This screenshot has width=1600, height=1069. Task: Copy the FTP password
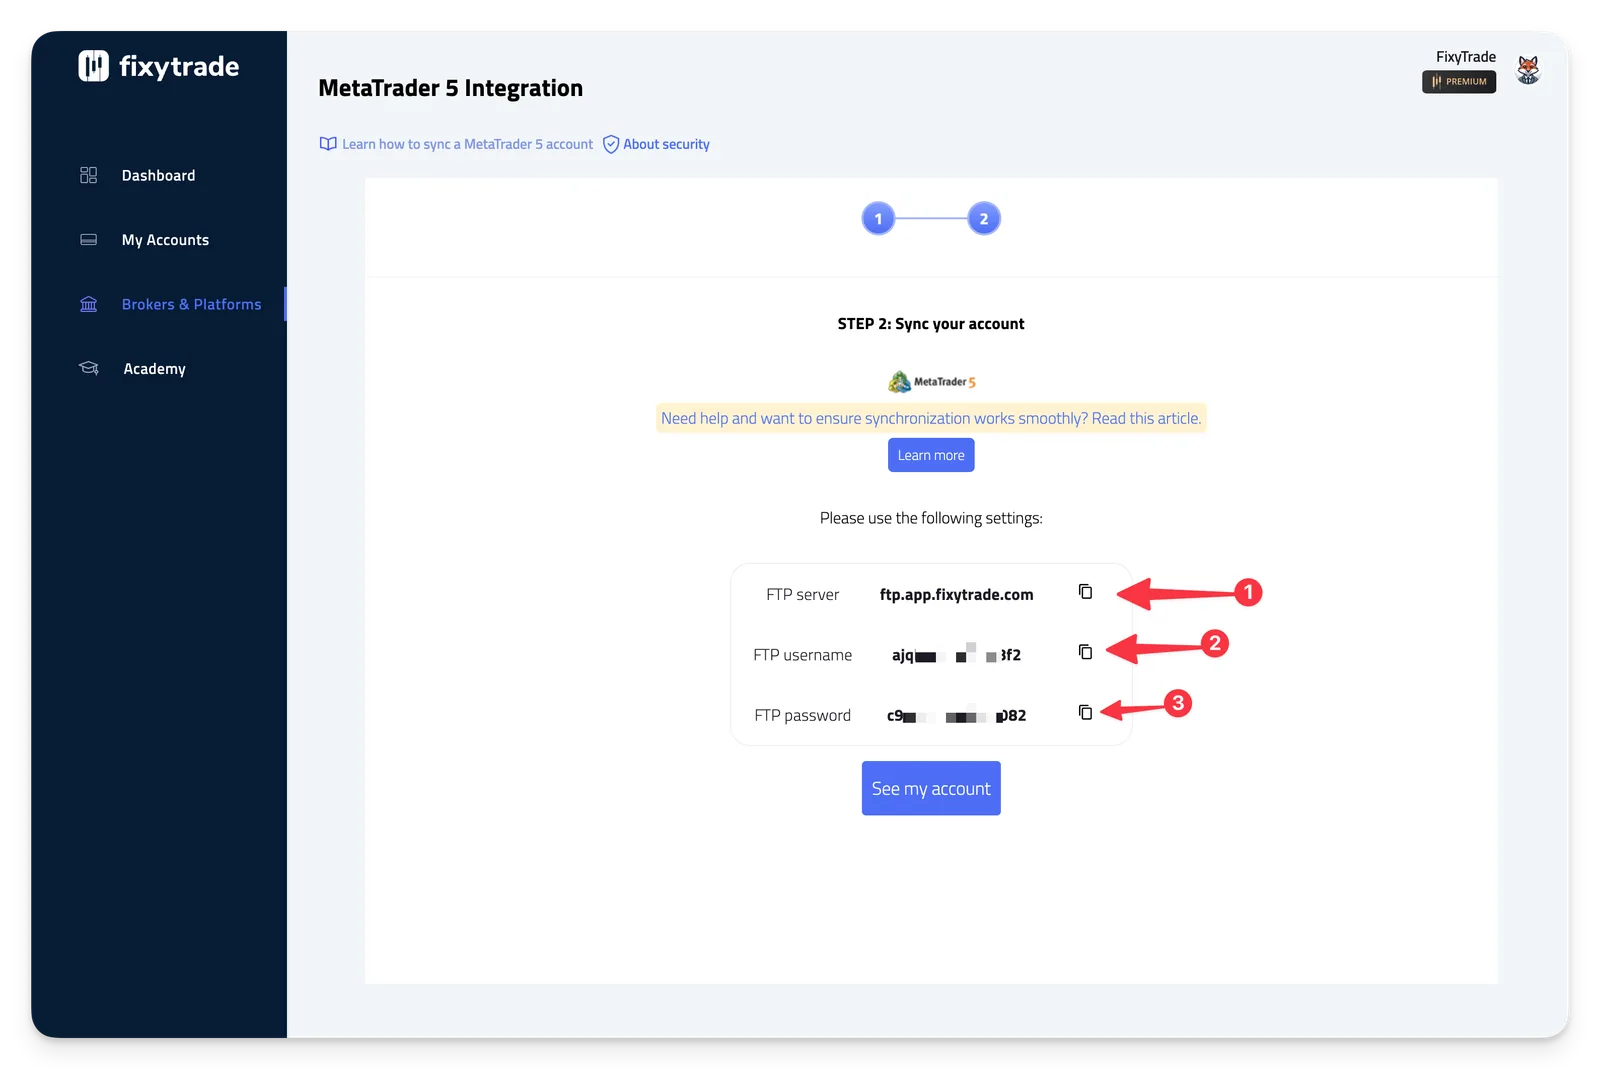[x=1085, y=712]
